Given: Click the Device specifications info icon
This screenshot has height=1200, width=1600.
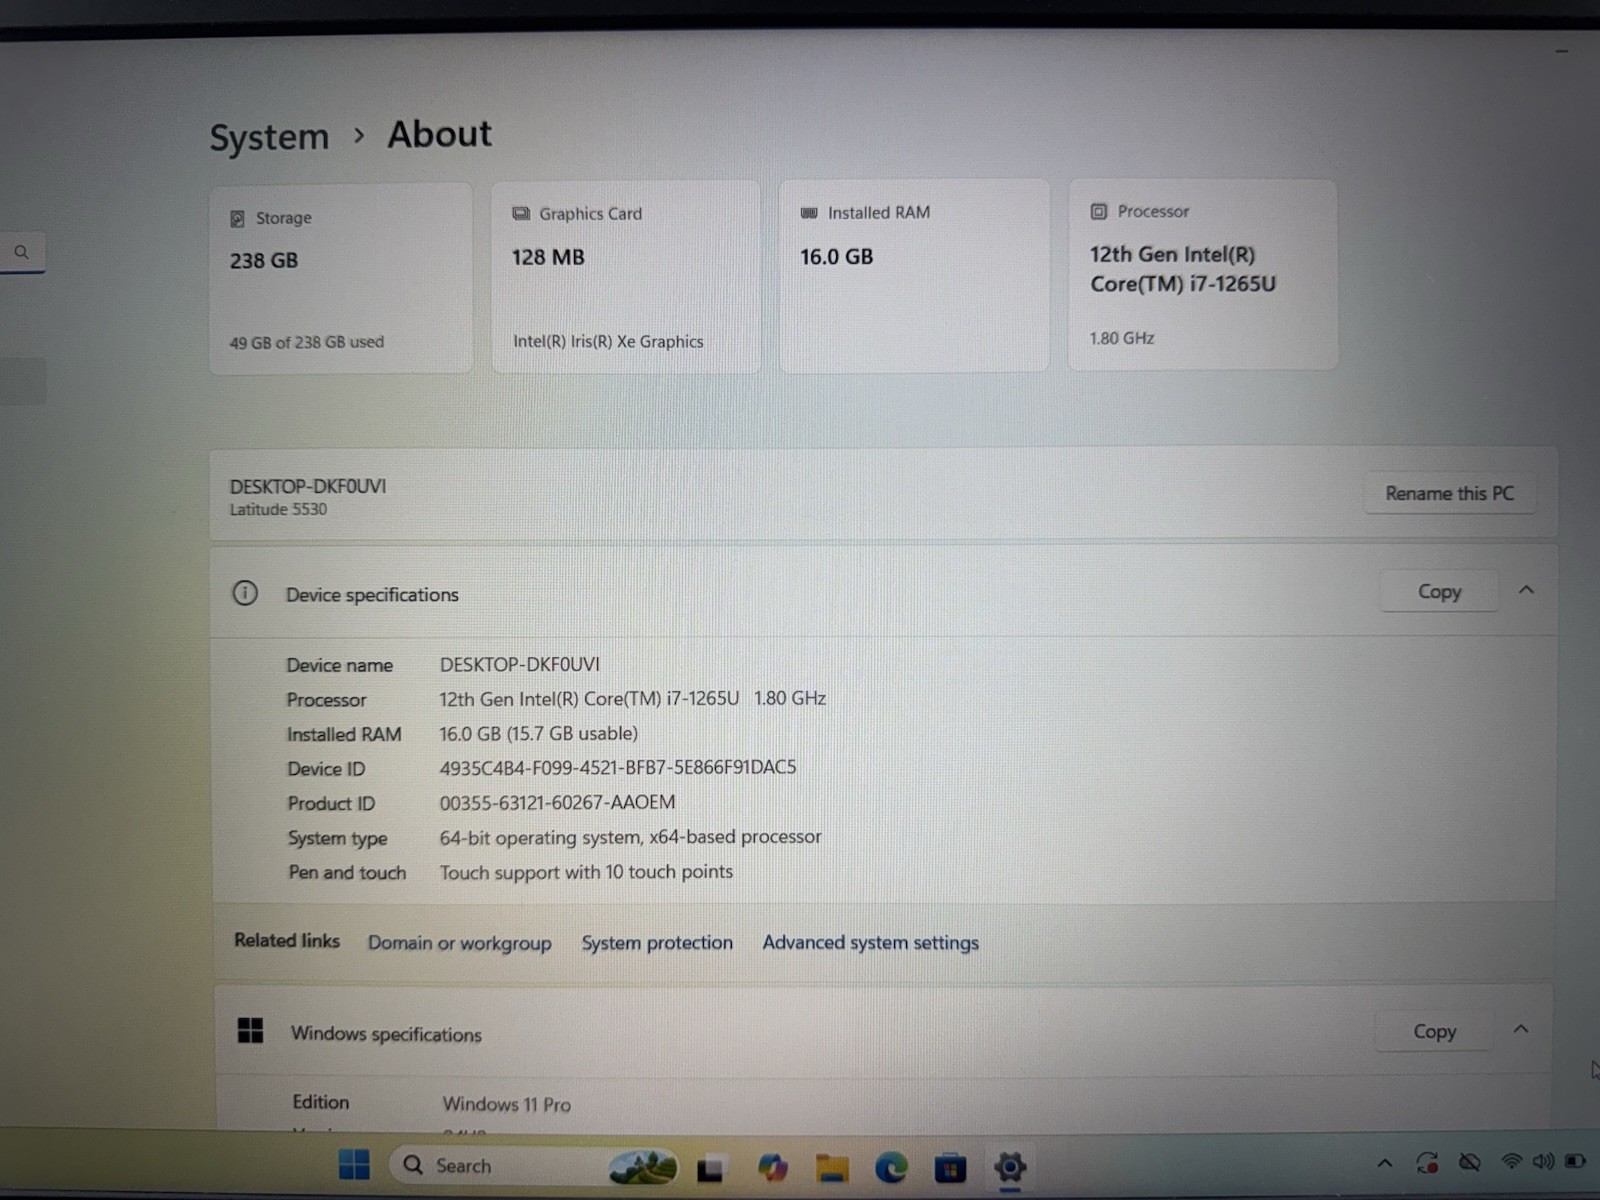Looking at the screenshot, I should (x=245, y=593).
